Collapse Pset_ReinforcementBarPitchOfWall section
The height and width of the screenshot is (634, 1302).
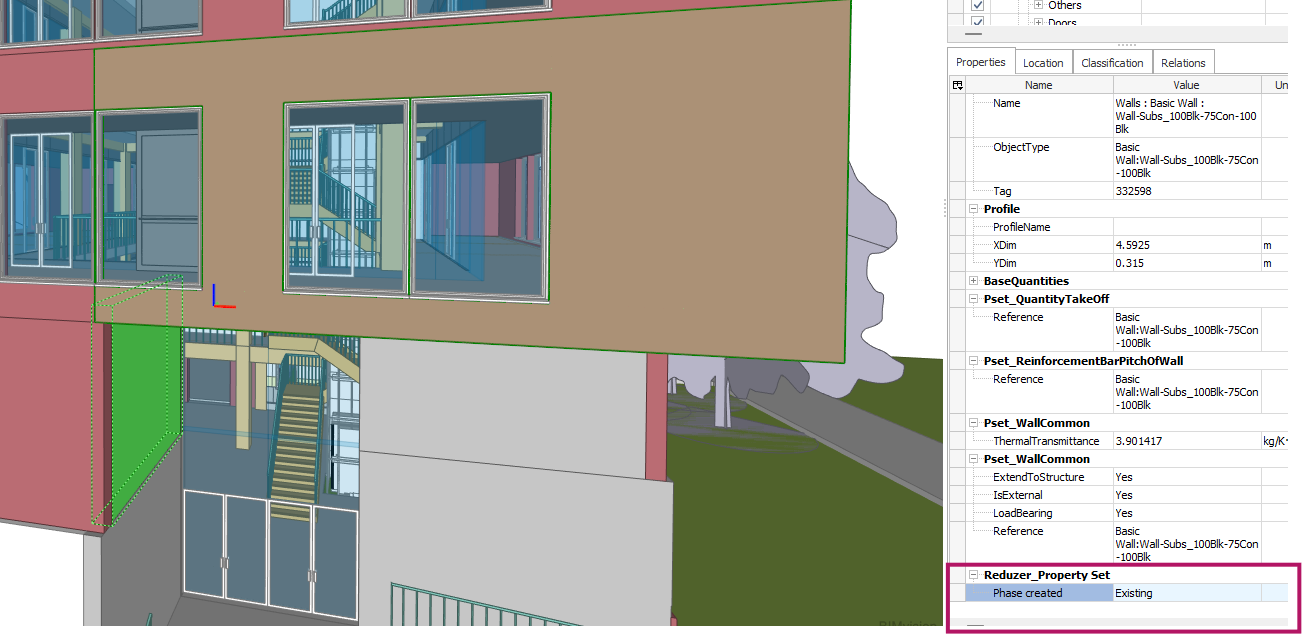coord(974,361)
